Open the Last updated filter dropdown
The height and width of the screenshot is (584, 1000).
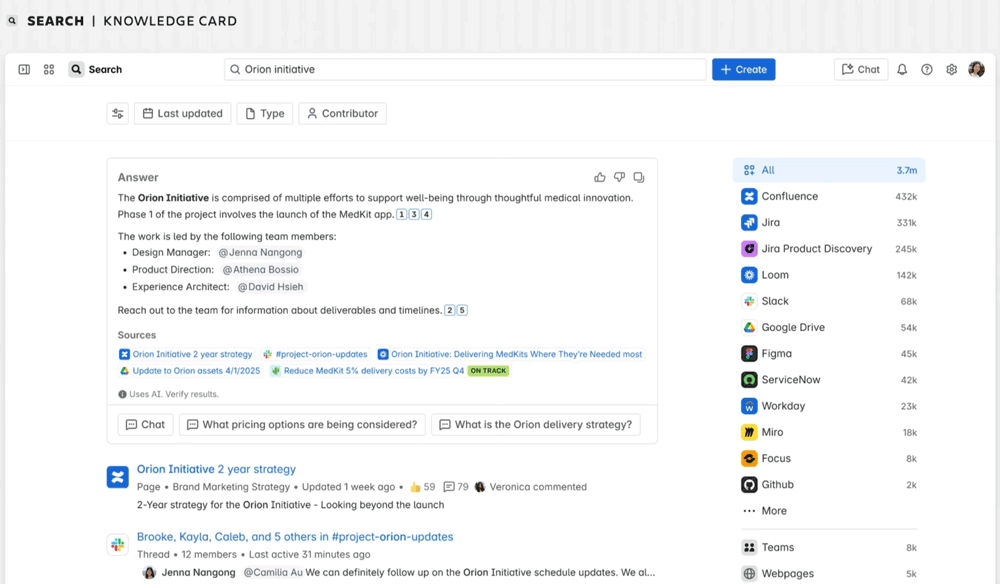tap(182, 113)
